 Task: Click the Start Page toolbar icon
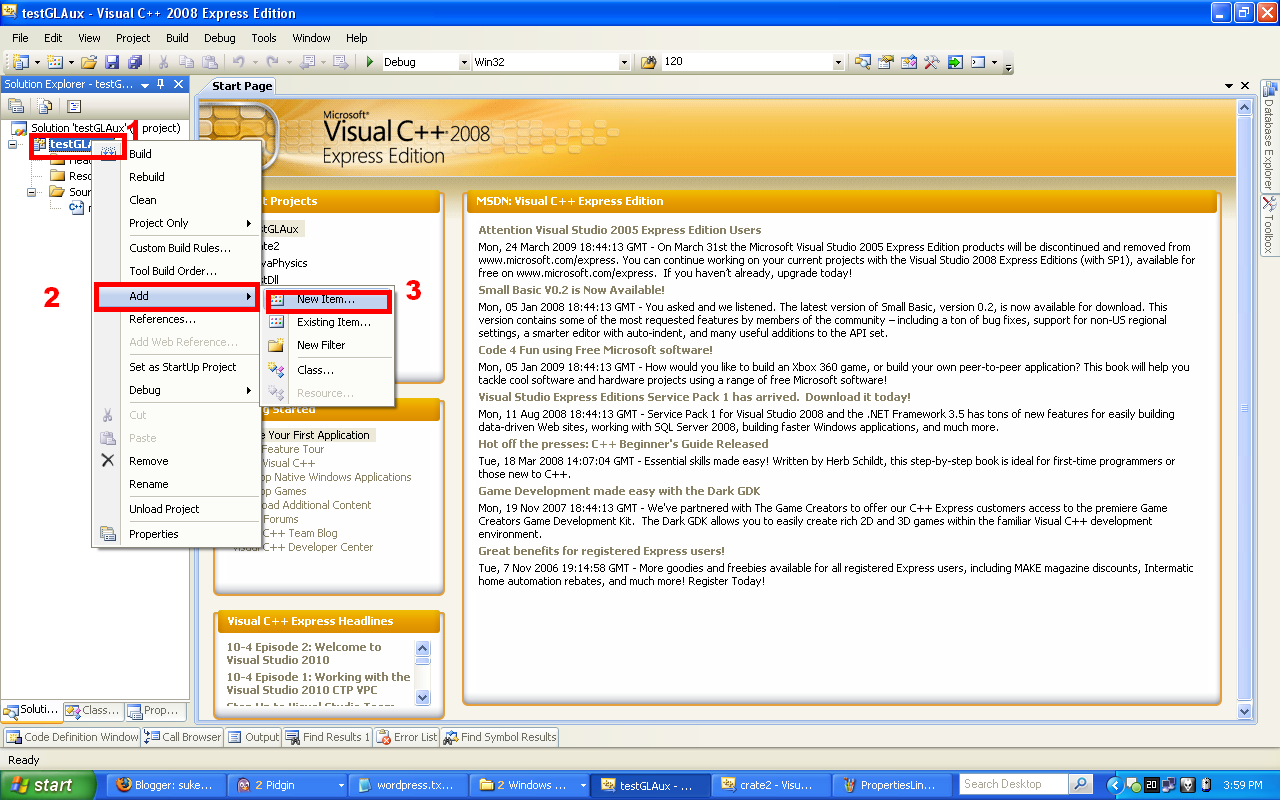point(955,62)
